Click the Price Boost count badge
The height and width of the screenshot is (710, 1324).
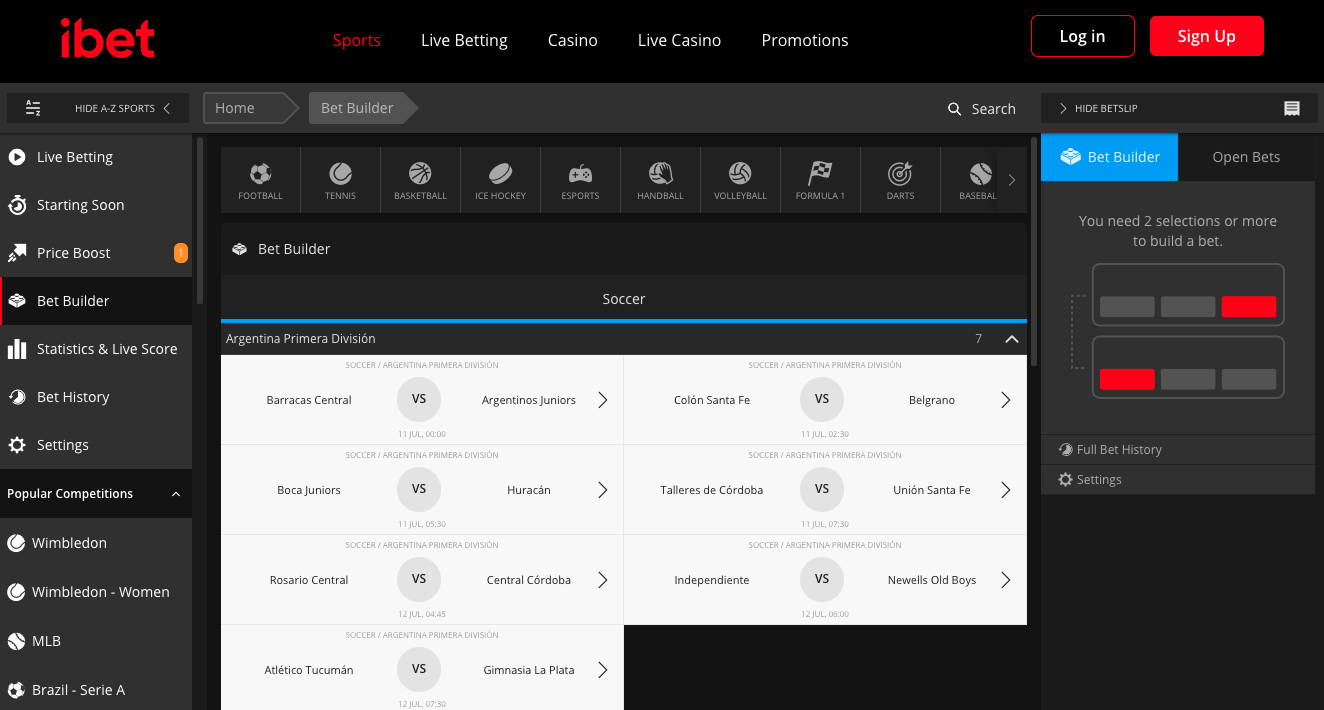[x=181, y=253]
